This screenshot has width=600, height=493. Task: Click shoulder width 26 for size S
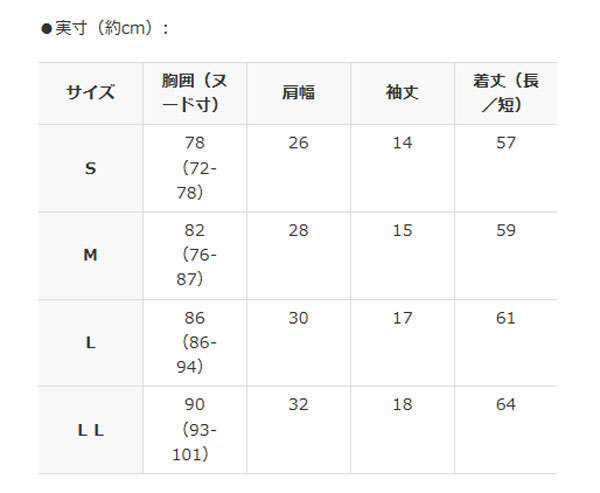click(298, 143)
